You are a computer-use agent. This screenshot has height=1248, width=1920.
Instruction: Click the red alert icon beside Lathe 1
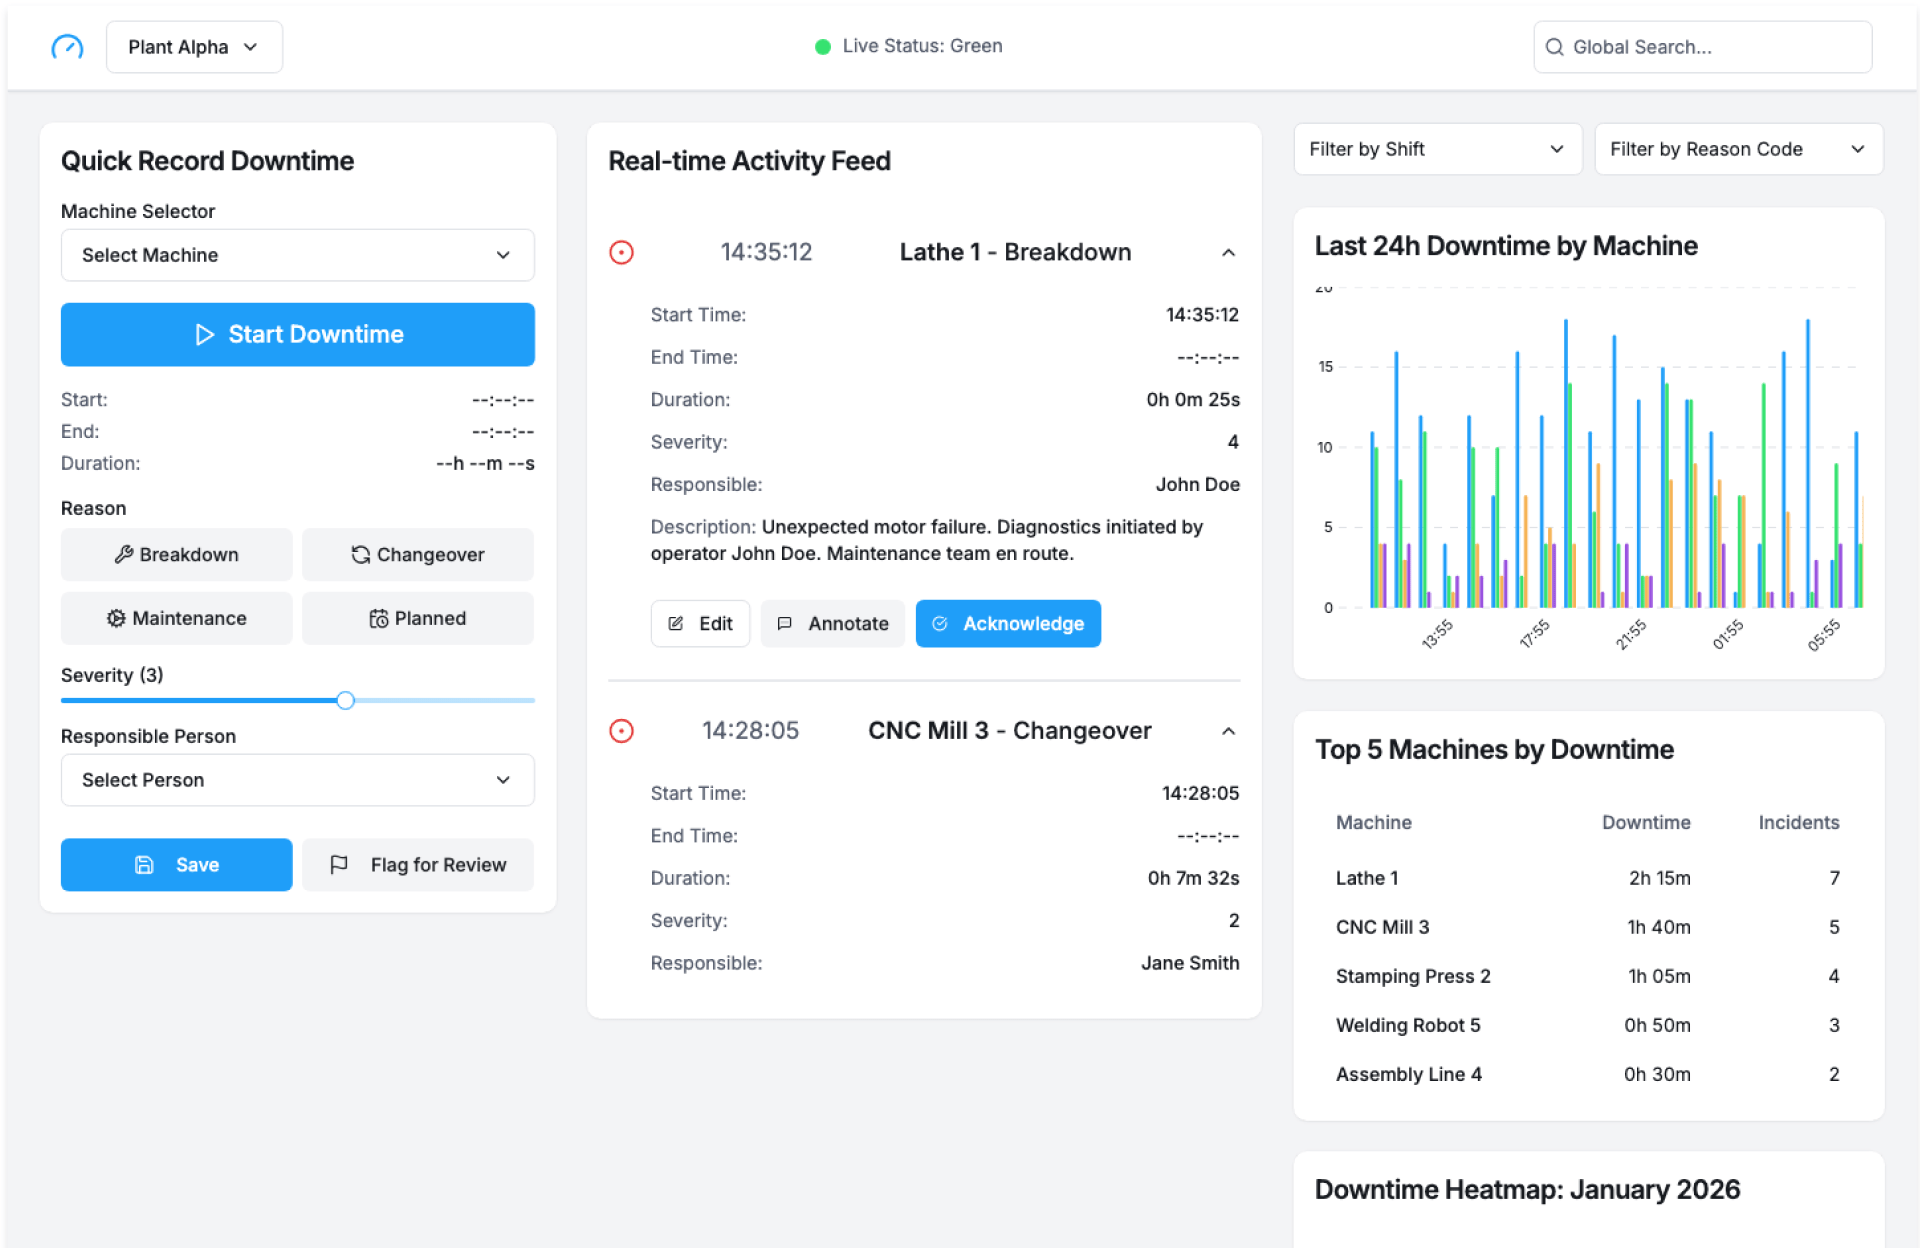621,252
